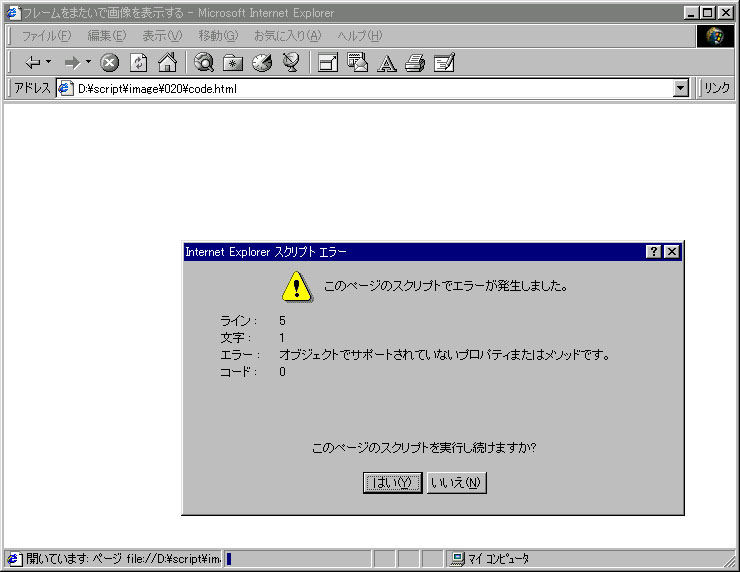Click the IE icon in the title bar
The width and height of the screenshot is (740, 572).
point(13,13)
